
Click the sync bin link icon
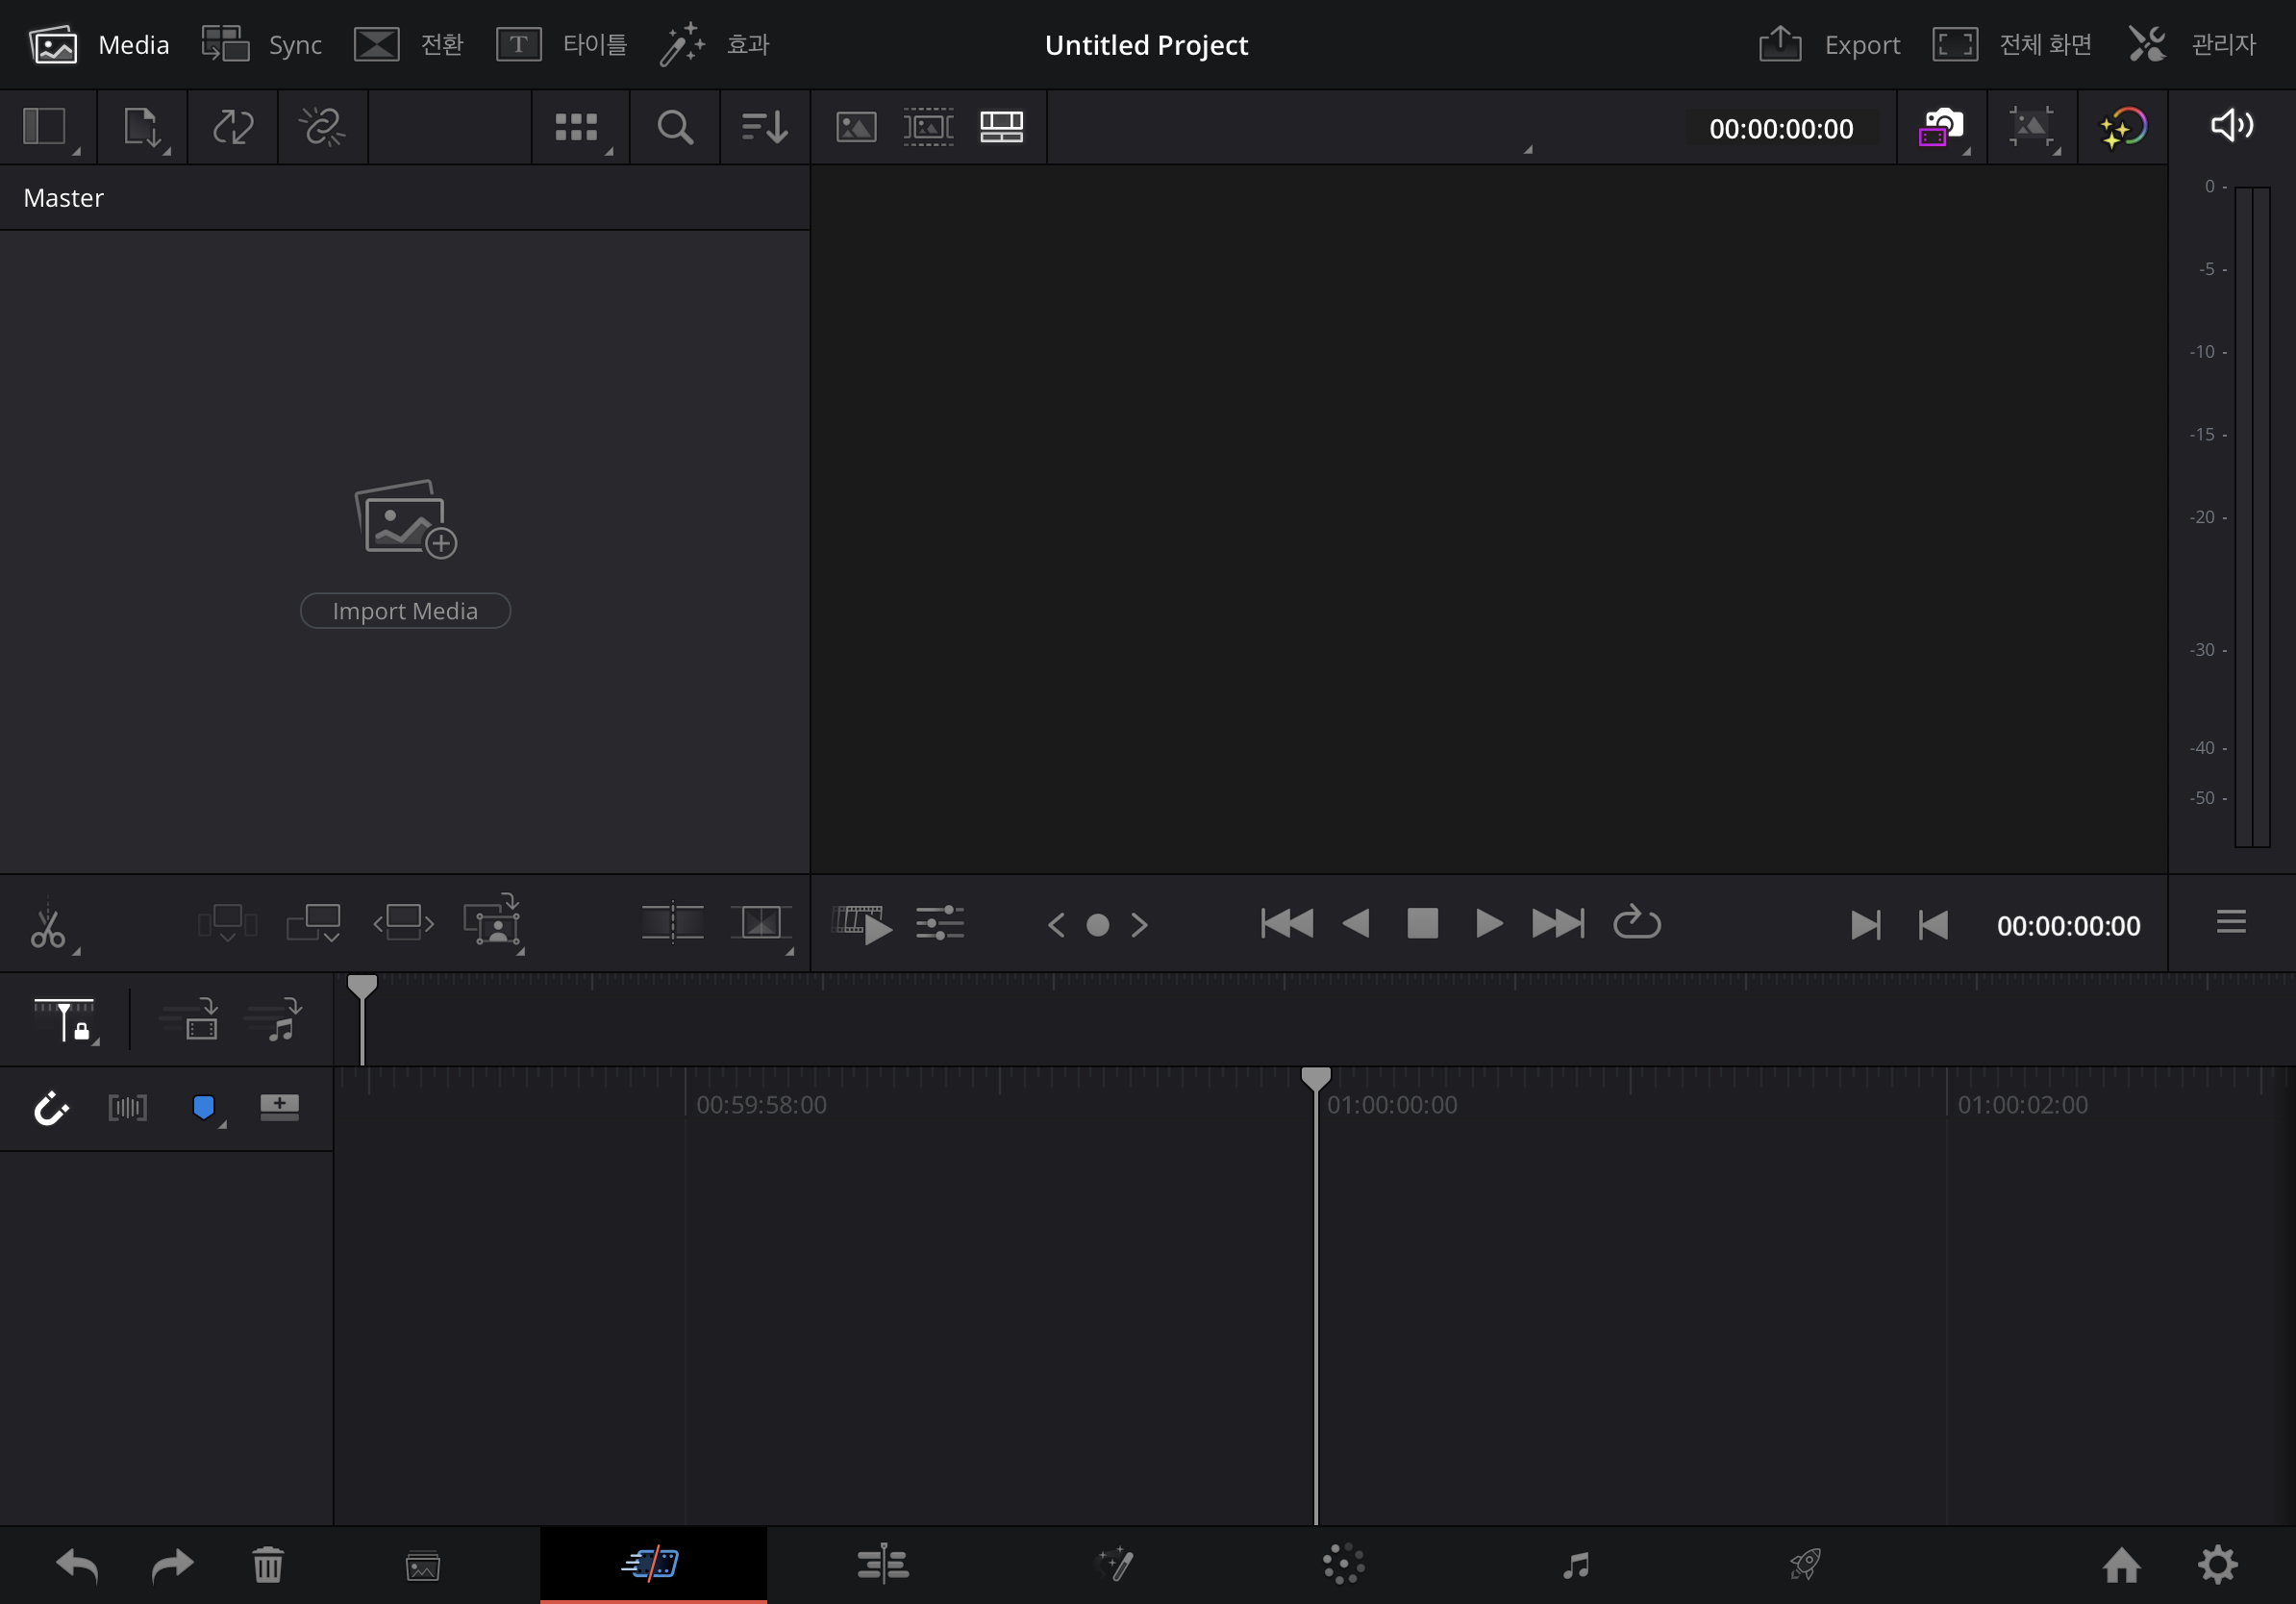pos(322,127)
